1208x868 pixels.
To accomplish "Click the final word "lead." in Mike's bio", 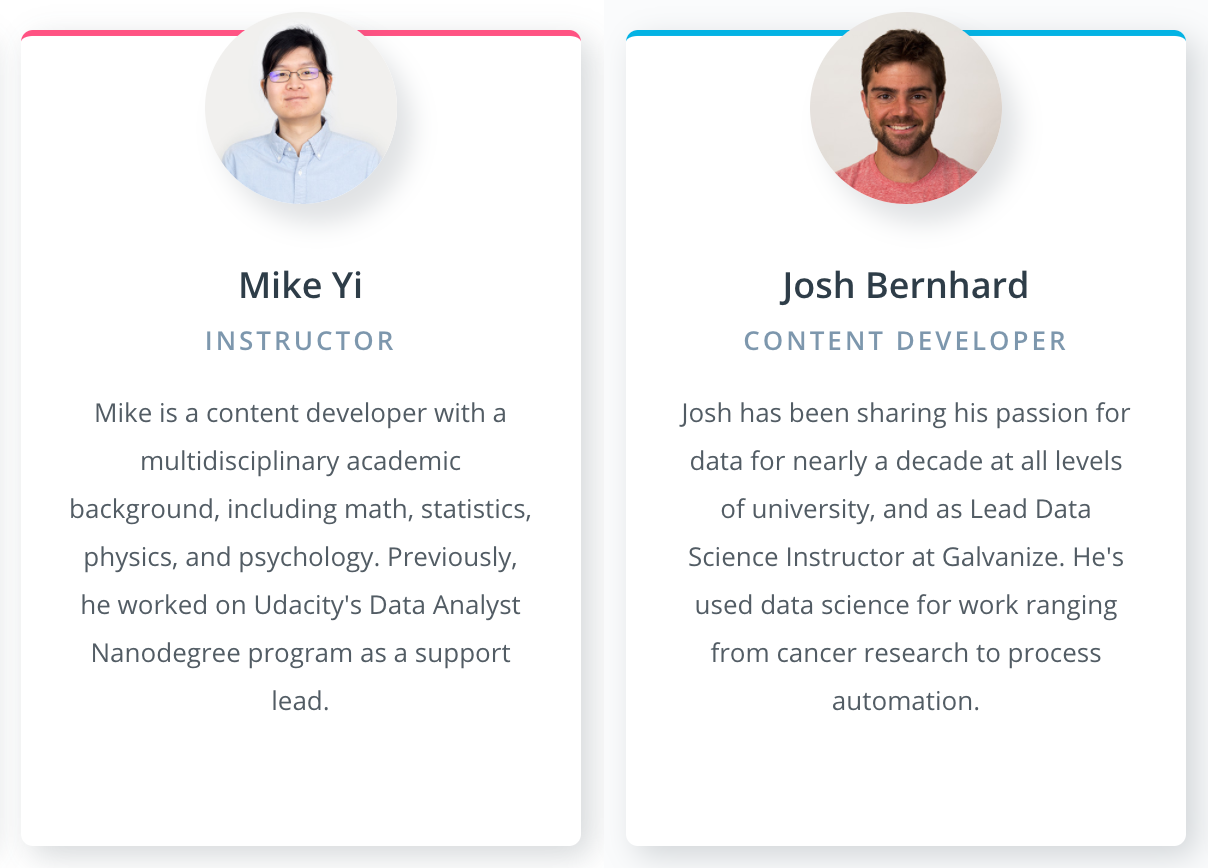I will pos(301,701).
